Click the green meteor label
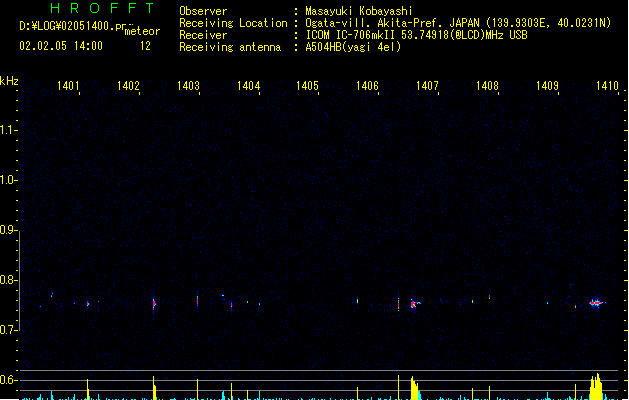Image resolution: width=629 pixels, height=400 pixels. [x=142, y=31]
